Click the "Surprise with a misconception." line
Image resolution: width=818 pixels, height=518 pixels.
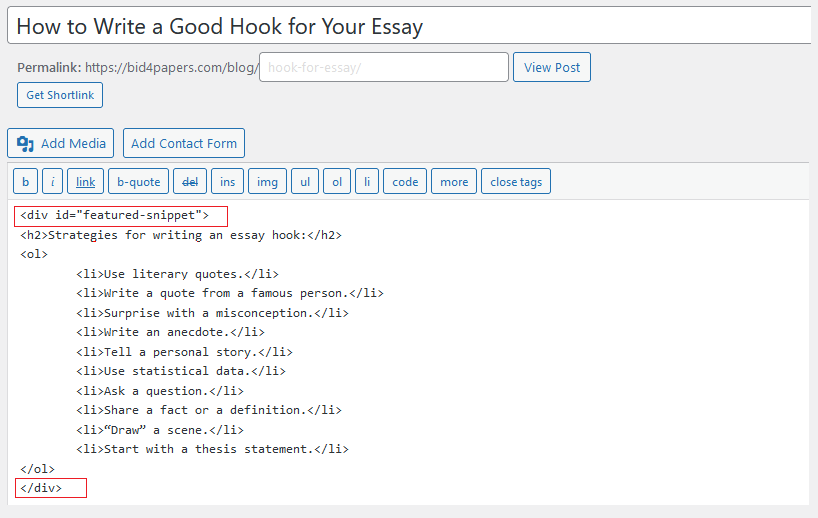[x=212, y=313]
